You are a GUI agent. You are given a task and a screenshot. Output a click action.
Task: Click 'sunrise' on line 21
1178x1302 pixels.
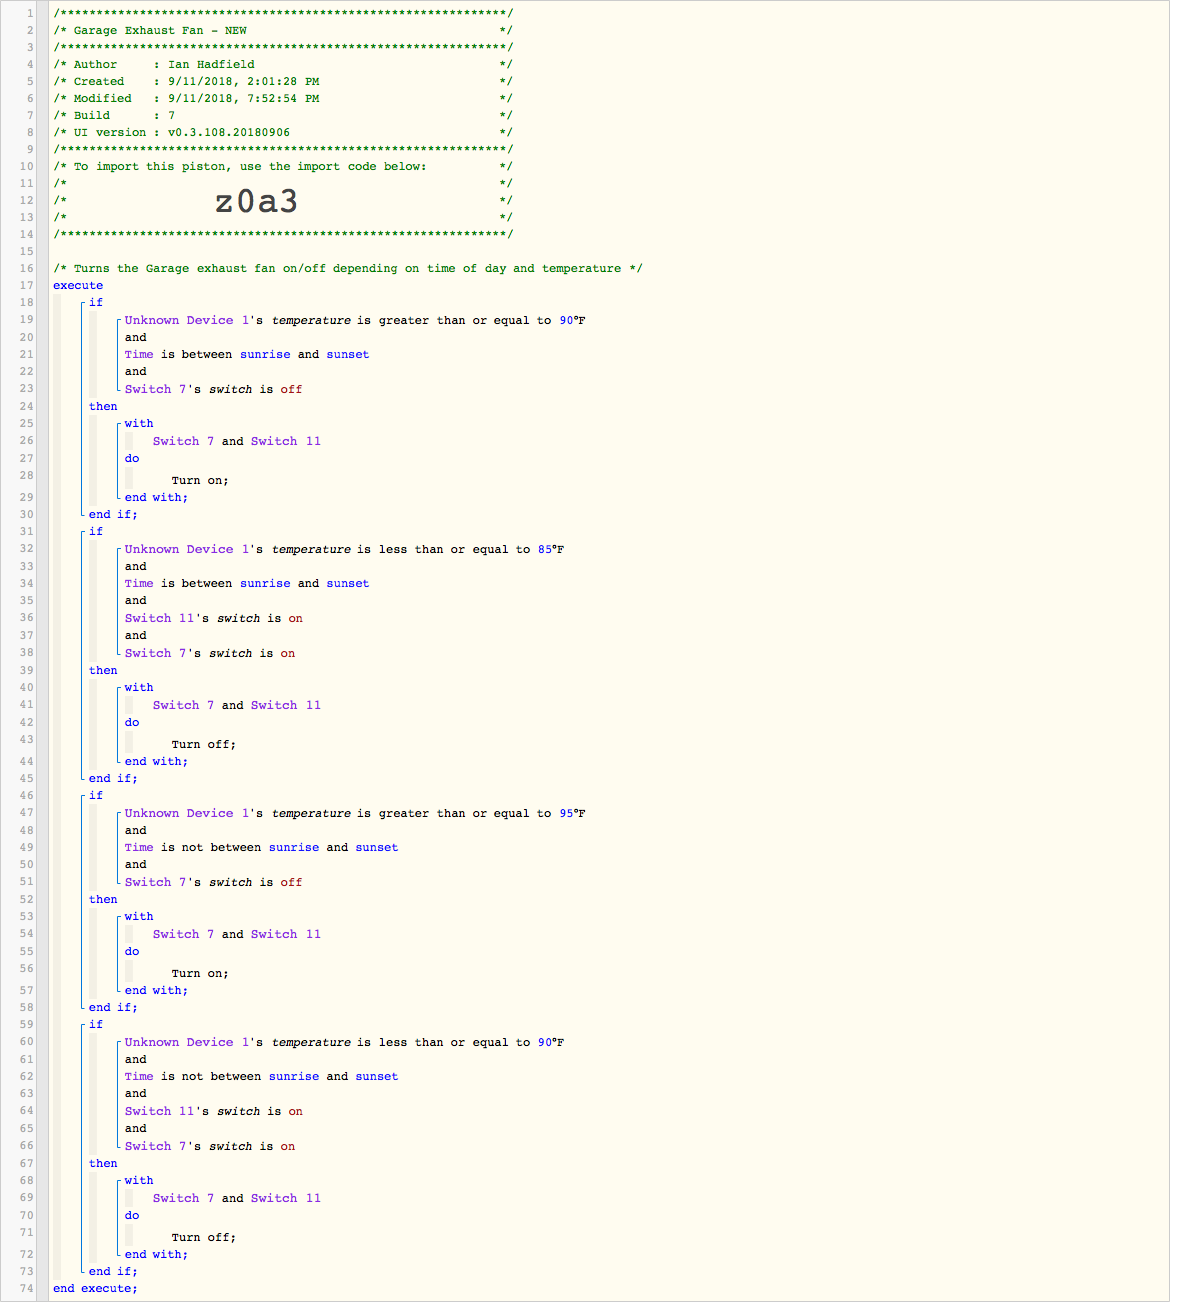(x=265, y=354)
